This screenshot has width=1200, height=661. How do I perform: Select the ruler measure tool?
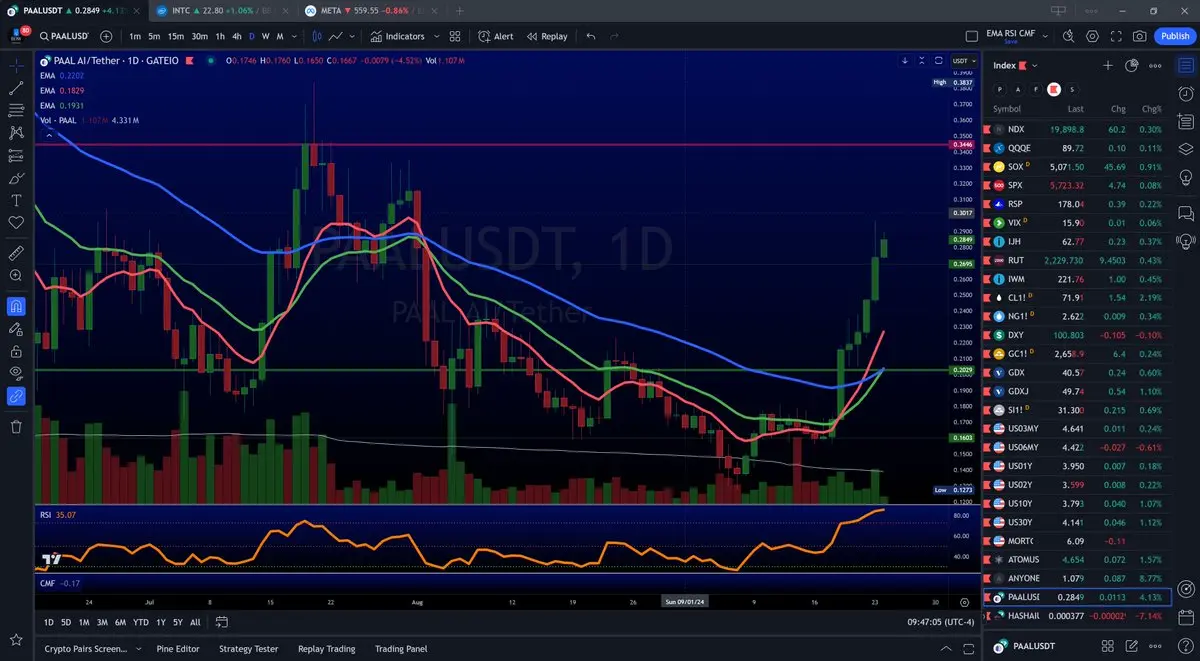(x=16, y=252)
